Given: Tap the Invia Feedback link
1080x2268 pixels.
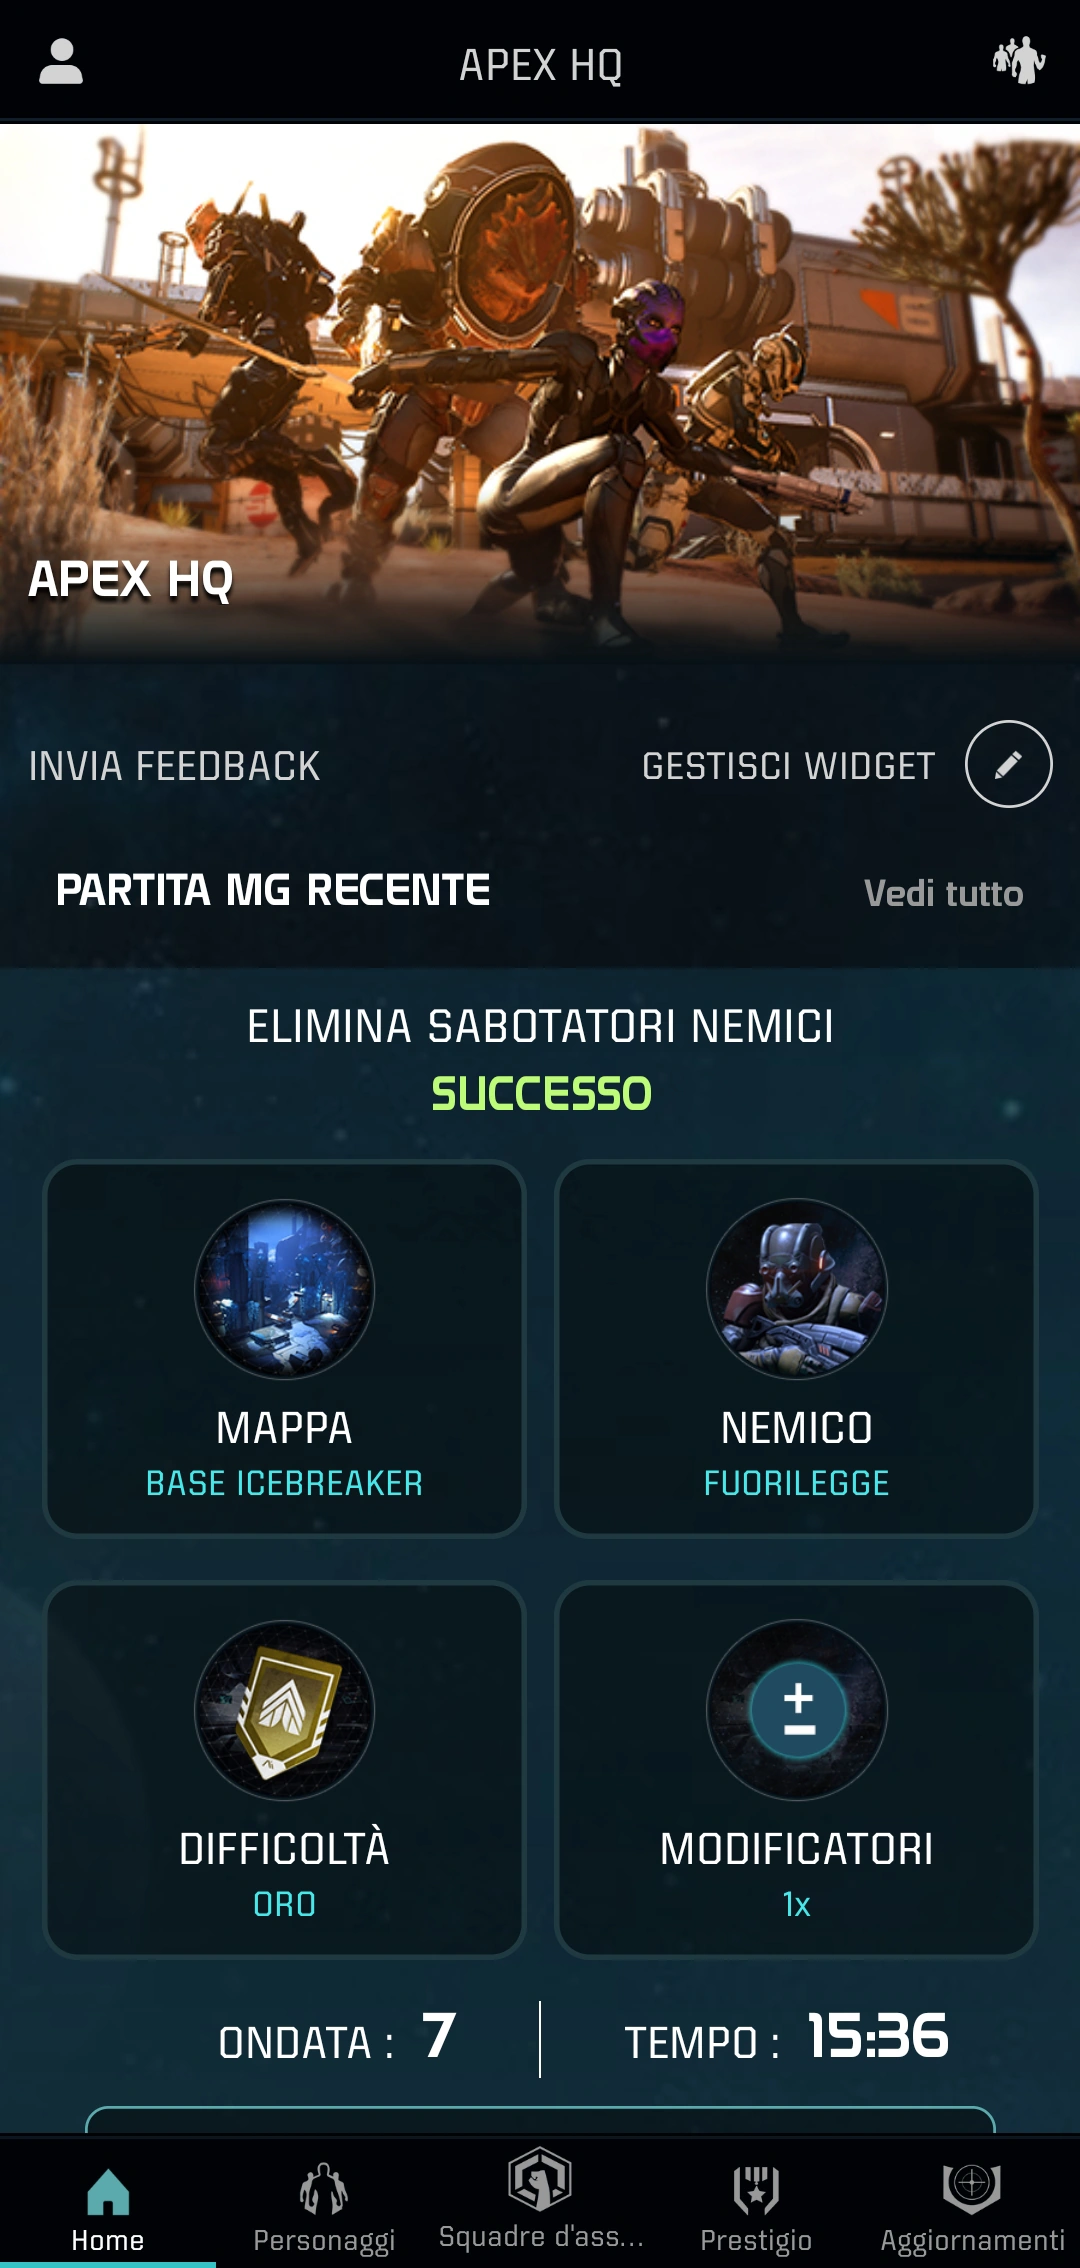Looking at the screenshot, I should click(174, 766).
